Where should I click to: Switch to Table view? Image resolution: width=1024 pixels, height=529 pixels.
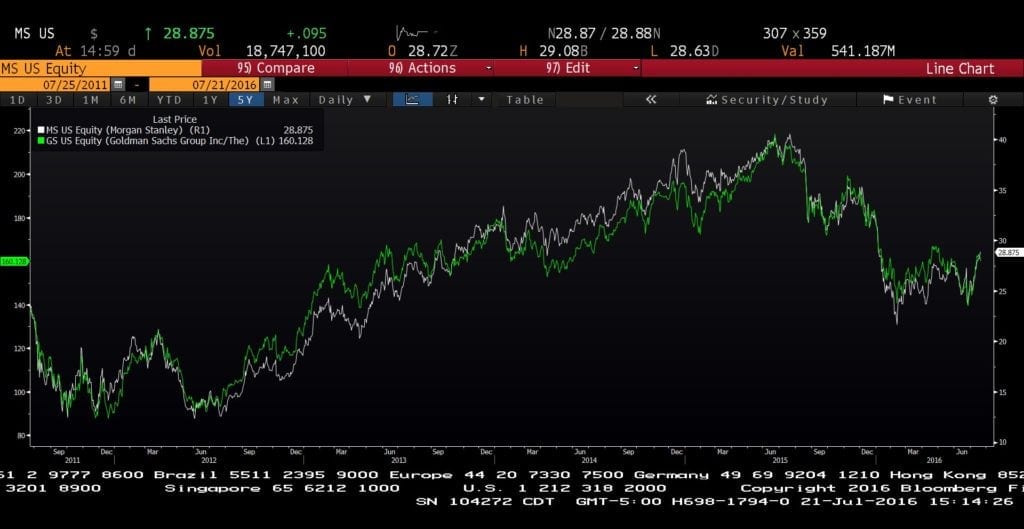(x=525, y=100)
